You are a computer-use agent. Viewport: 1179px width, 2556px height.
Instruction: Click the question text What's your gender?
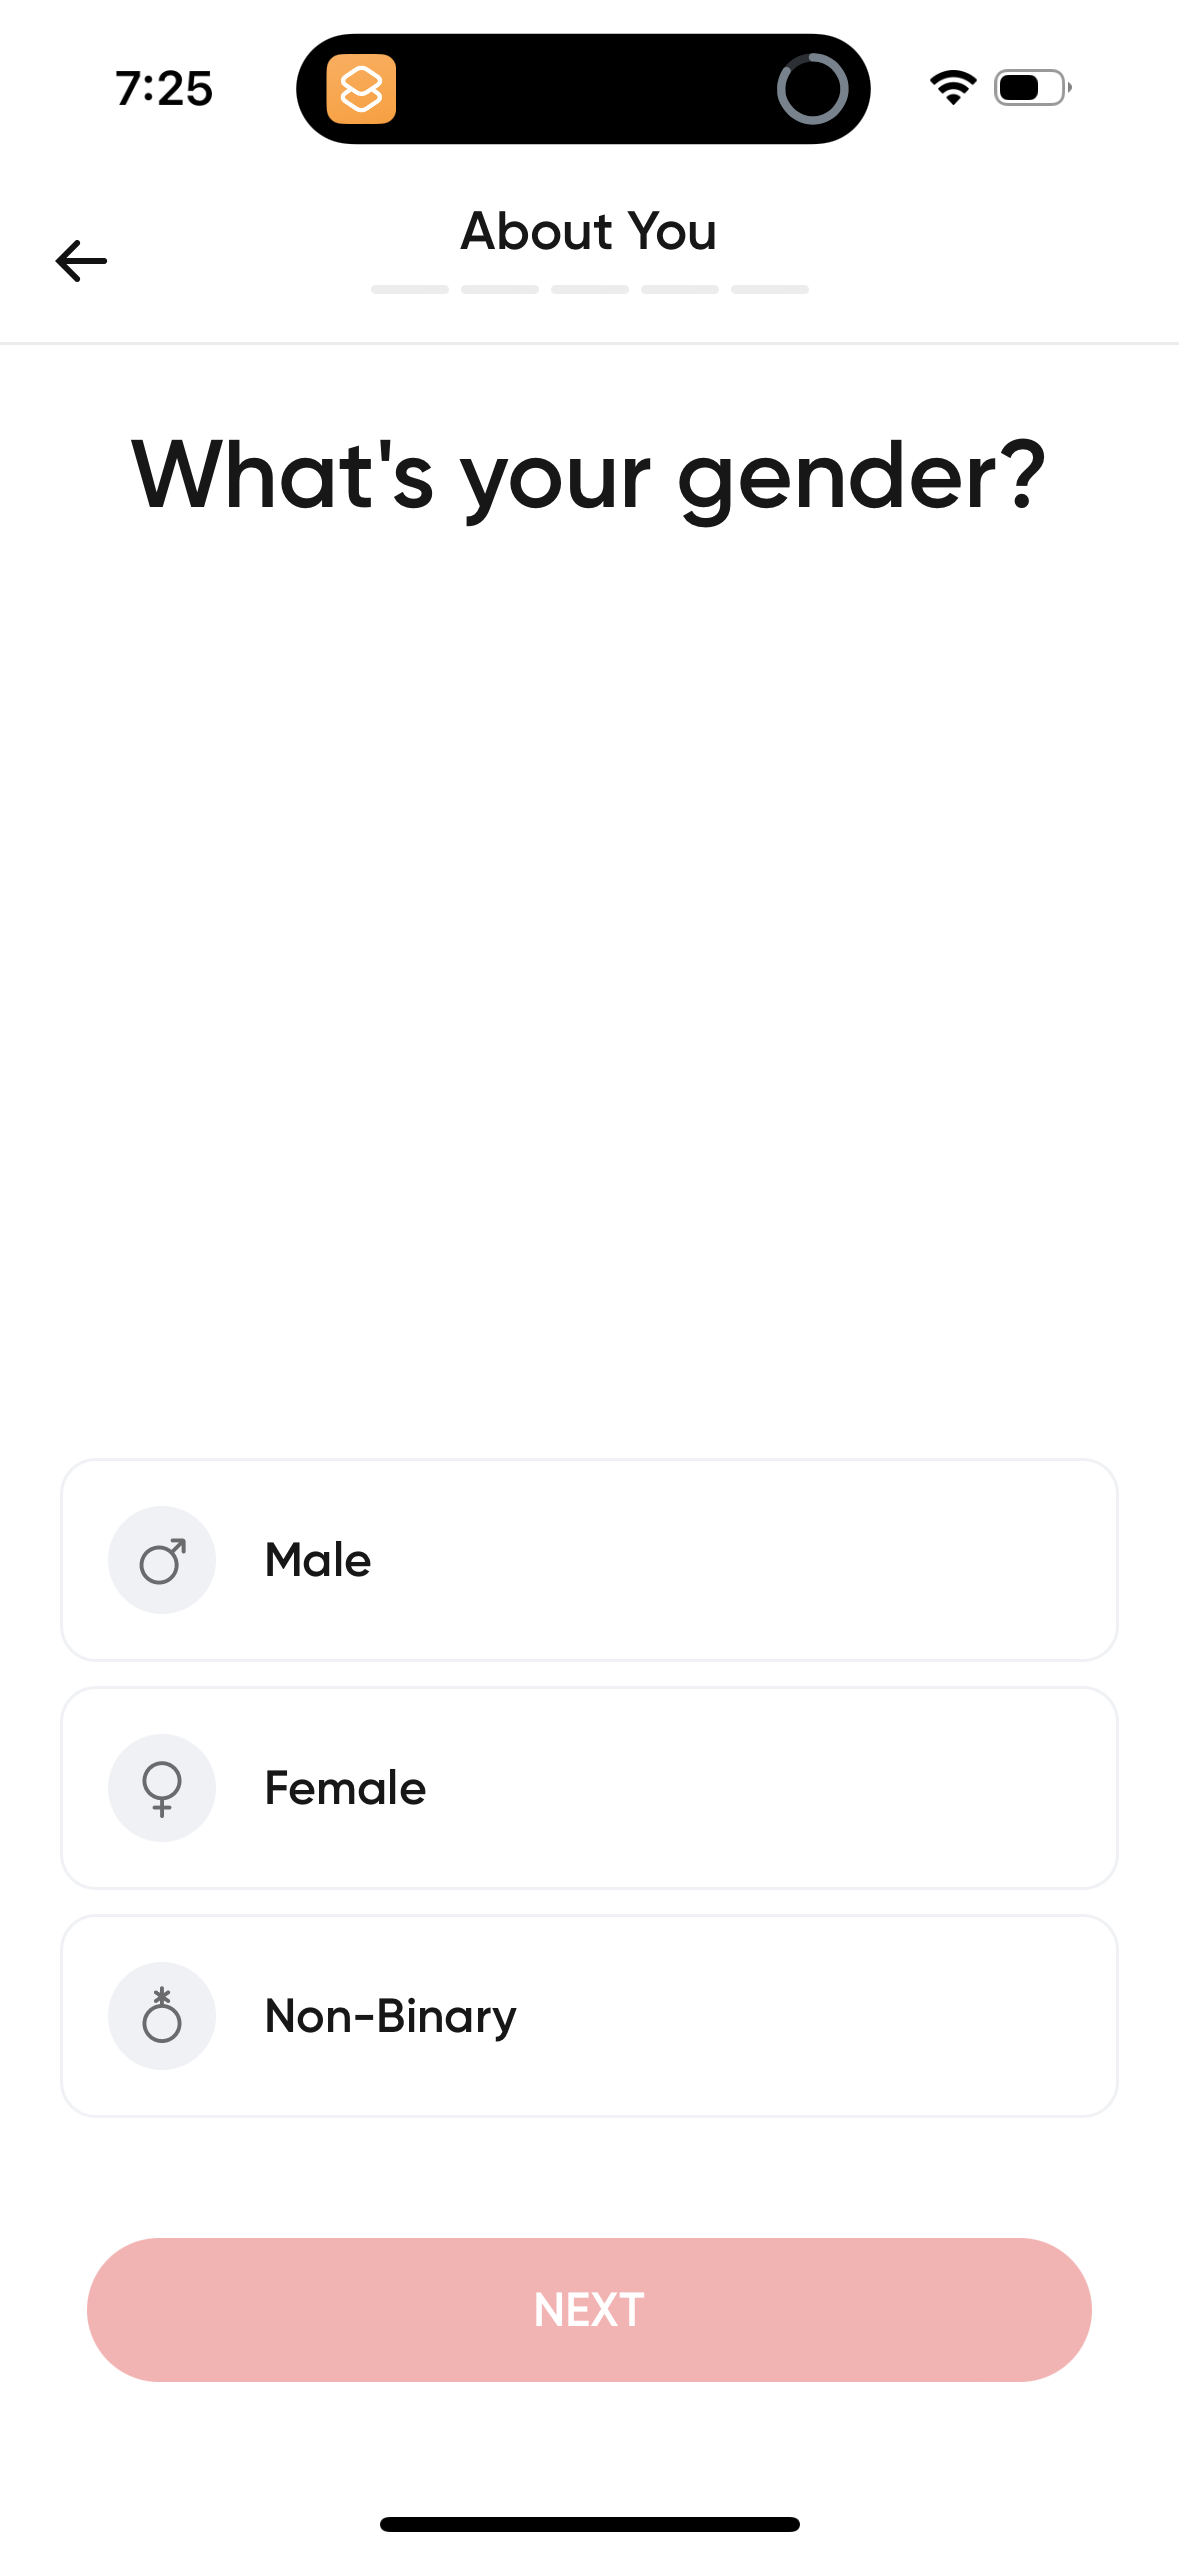click(x=589, y=477)
